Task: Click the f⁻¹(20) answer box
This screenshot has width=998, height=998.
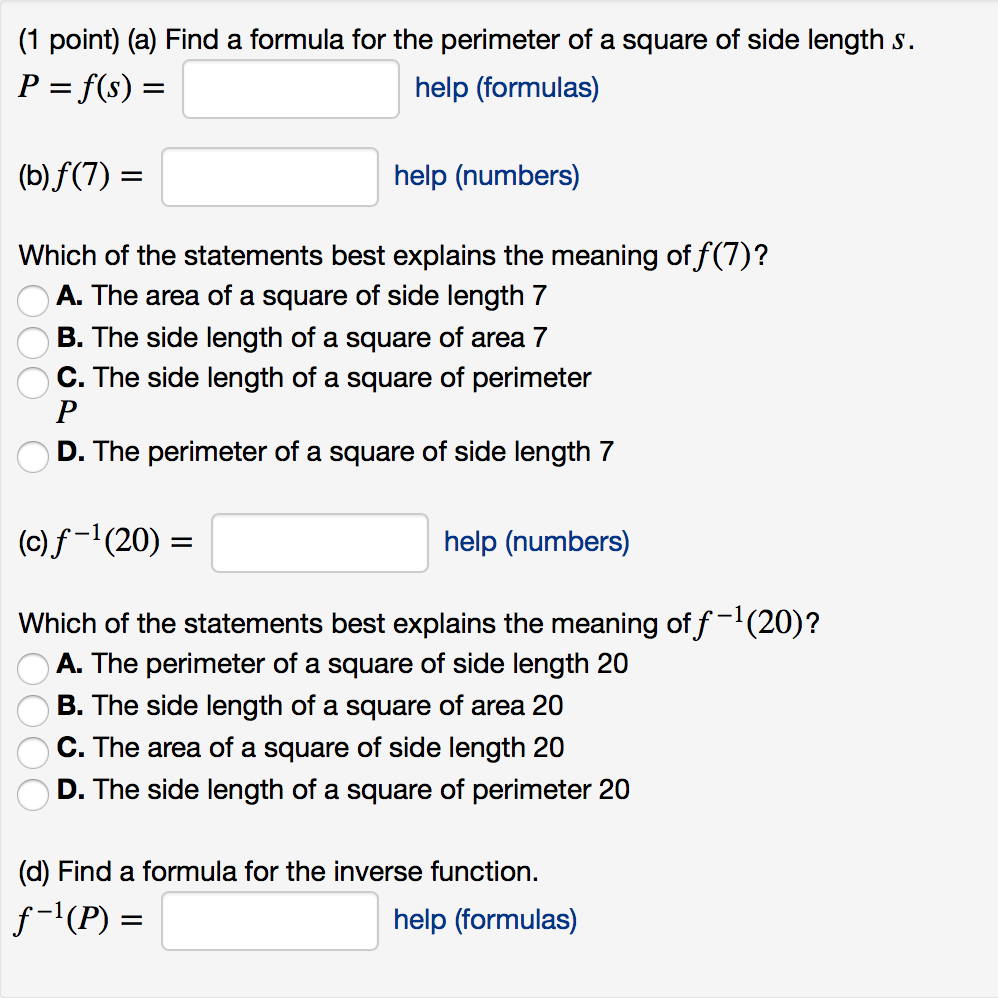Action: point(319,541)
